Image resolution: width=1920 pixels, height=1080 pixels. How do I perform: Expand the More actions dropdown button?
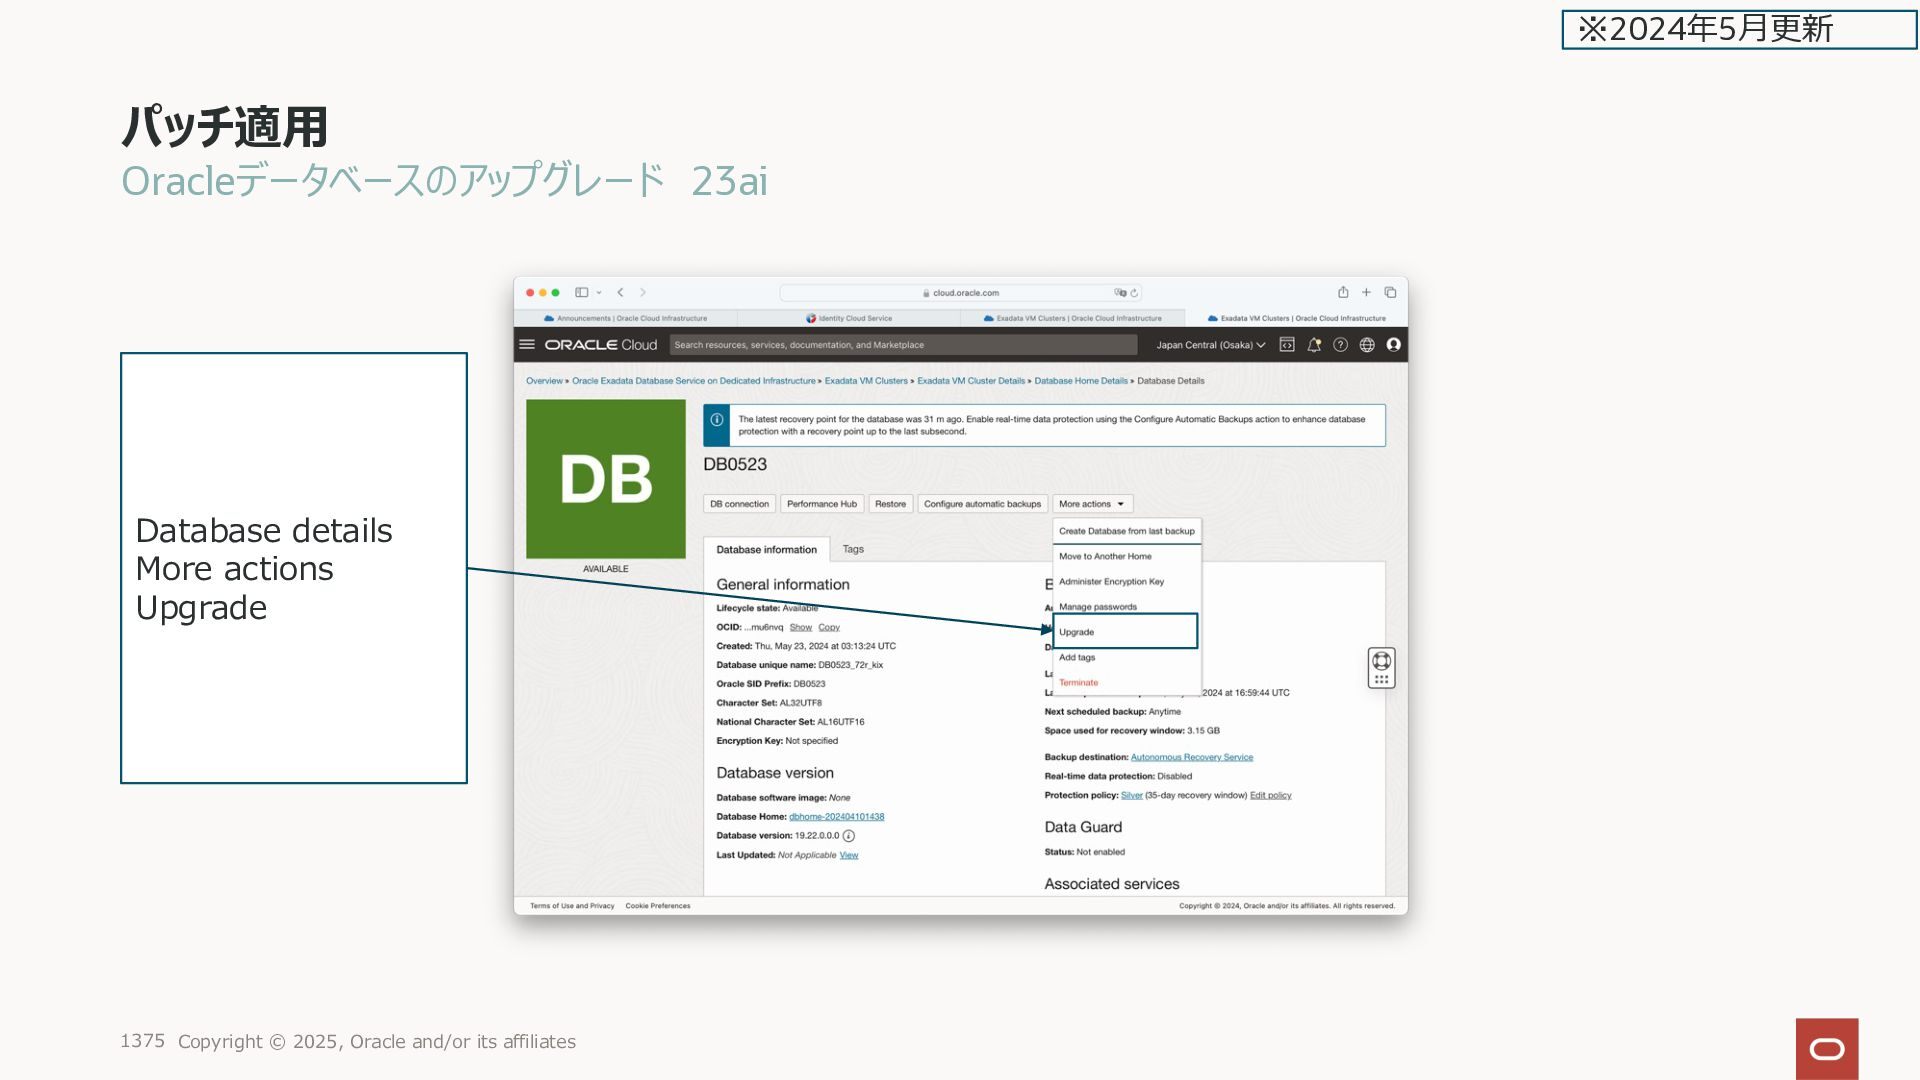pyautogui.click(x=1092, y=504)
